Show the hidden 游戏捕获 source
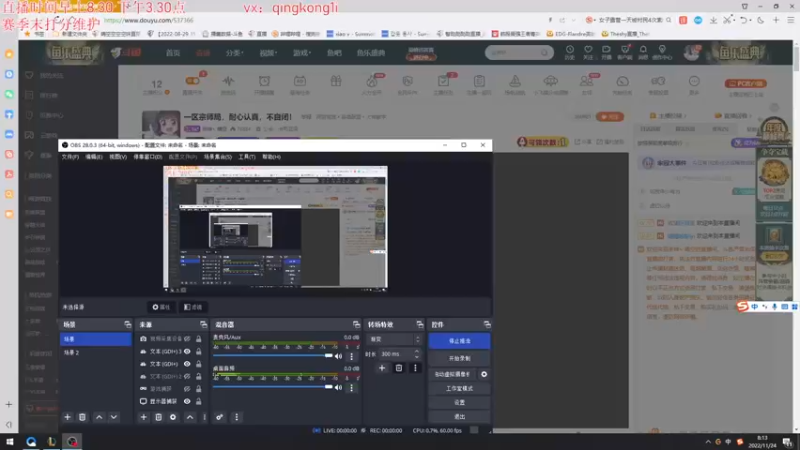 tap(187, 389)
